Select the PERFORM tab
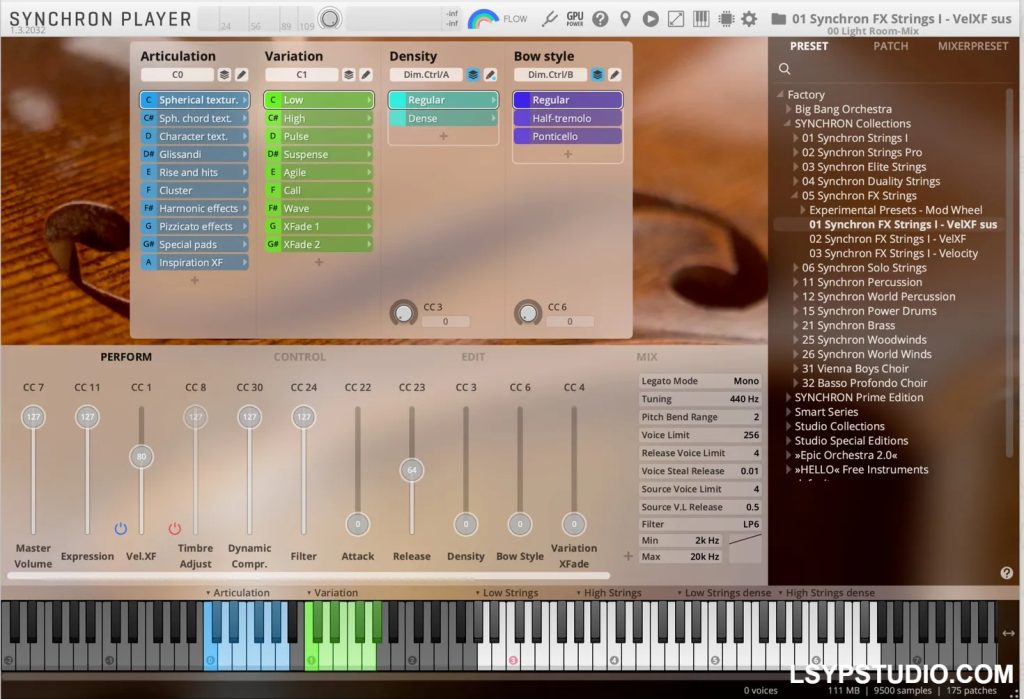This screenshot has width=1024, height=699. coord(126,357)
